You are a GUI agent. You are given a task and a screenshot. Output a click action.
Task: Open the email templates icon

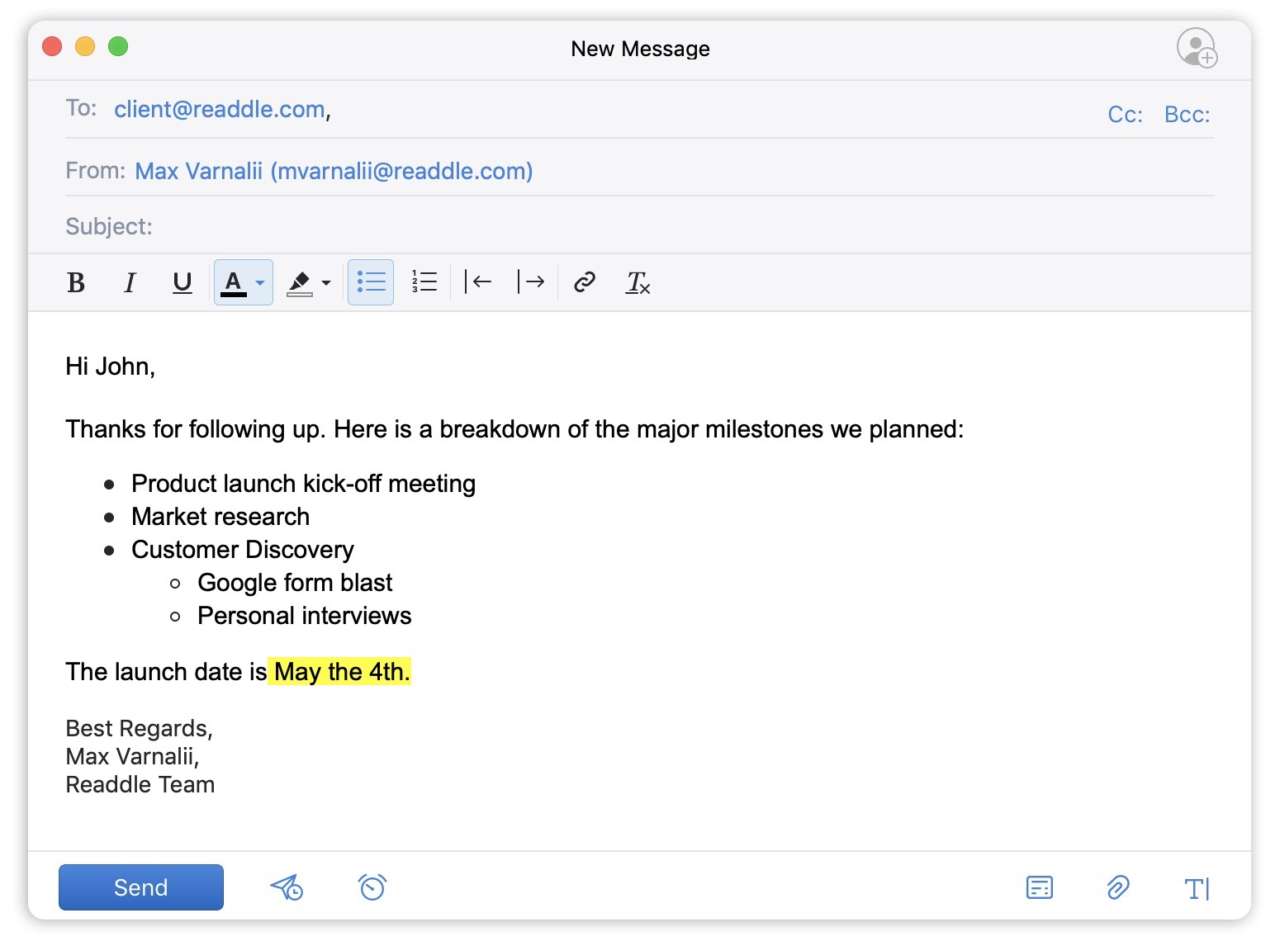point(1039,887)
